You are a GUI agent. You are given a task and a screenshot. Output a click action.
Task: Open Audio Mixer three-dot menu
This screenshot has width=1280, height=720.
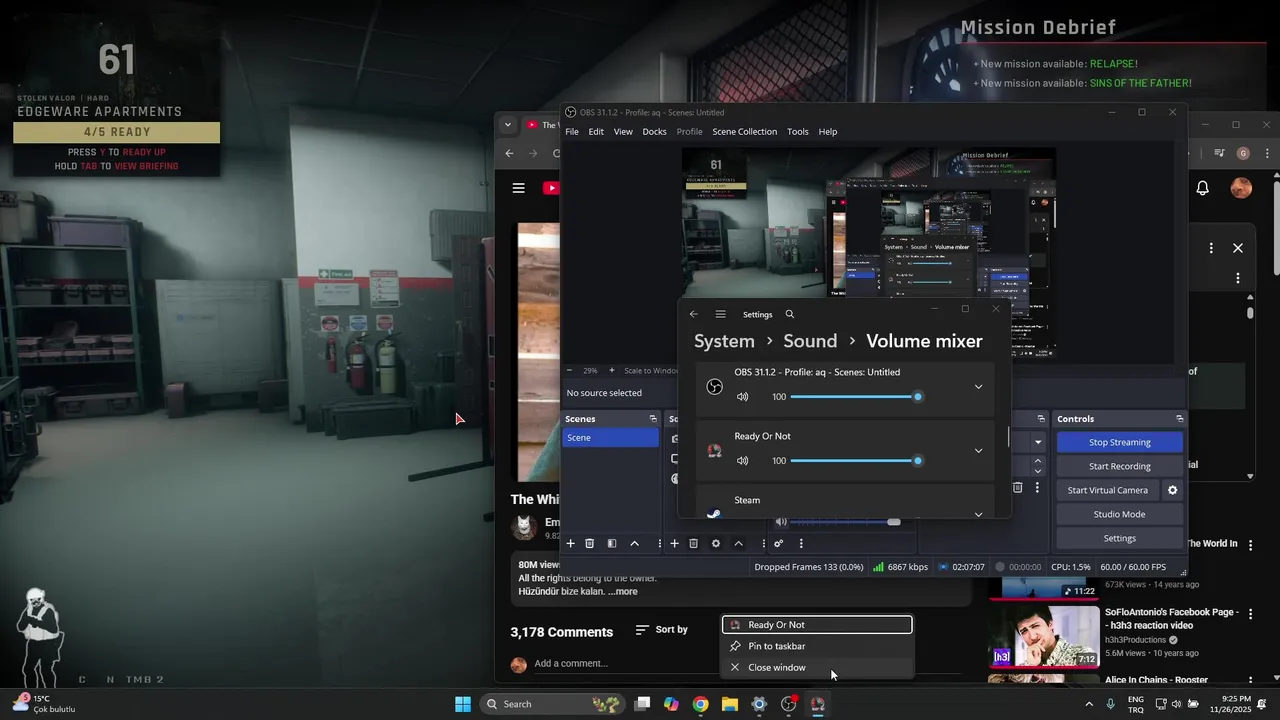(801, 543)
